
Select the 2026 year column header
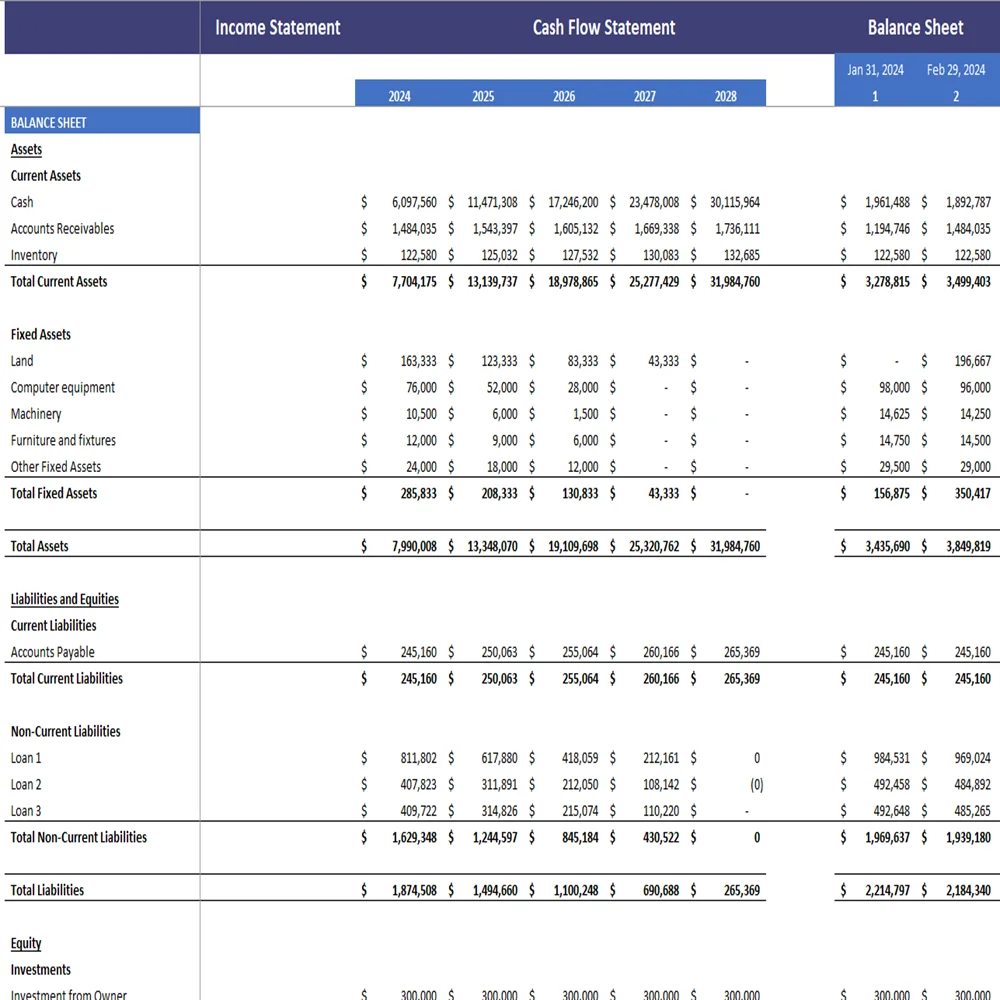[564, 96]
